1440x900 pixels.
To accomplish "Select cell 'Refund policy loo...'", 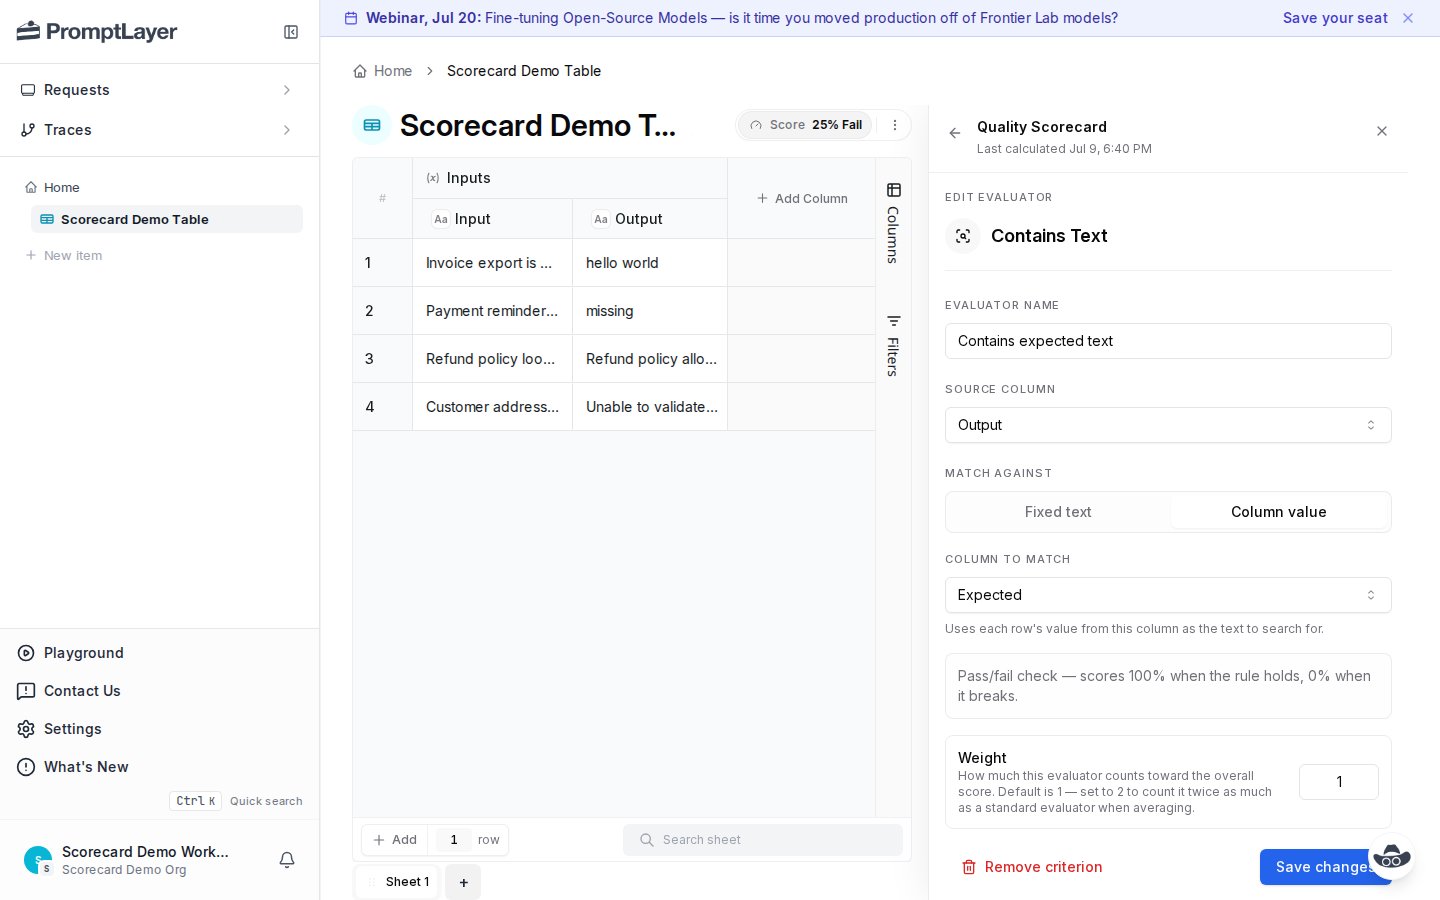I will click(492, 359).
